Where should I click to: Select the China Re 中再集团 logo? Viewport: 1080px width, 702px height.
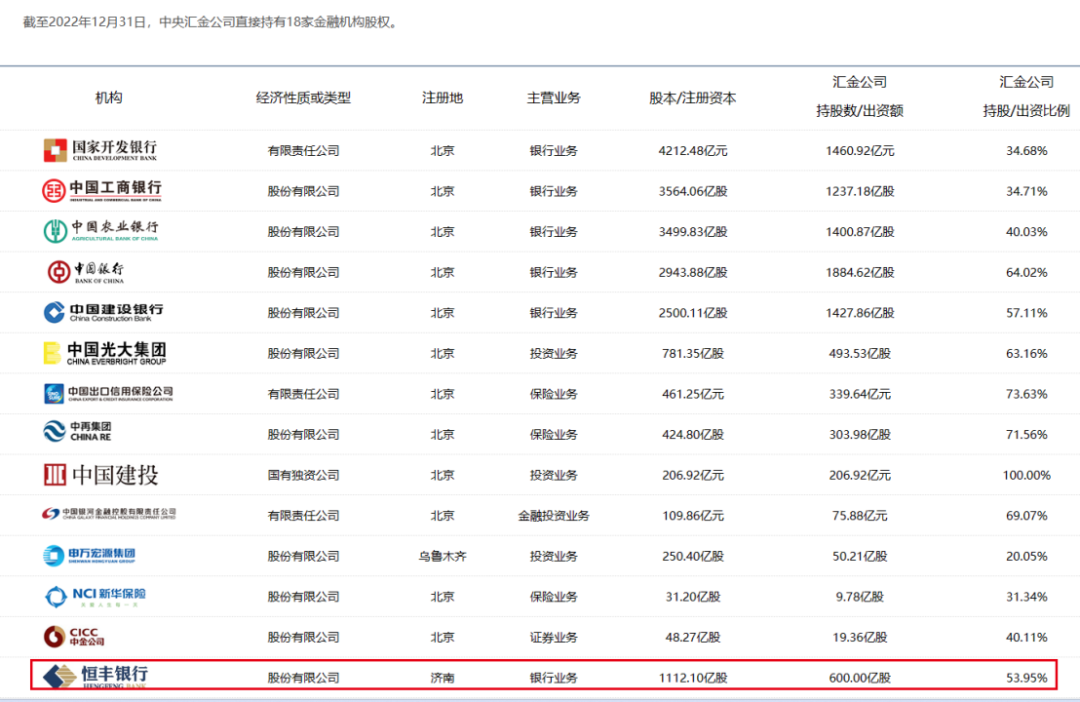pyautogui.click(x=77, y=433)
